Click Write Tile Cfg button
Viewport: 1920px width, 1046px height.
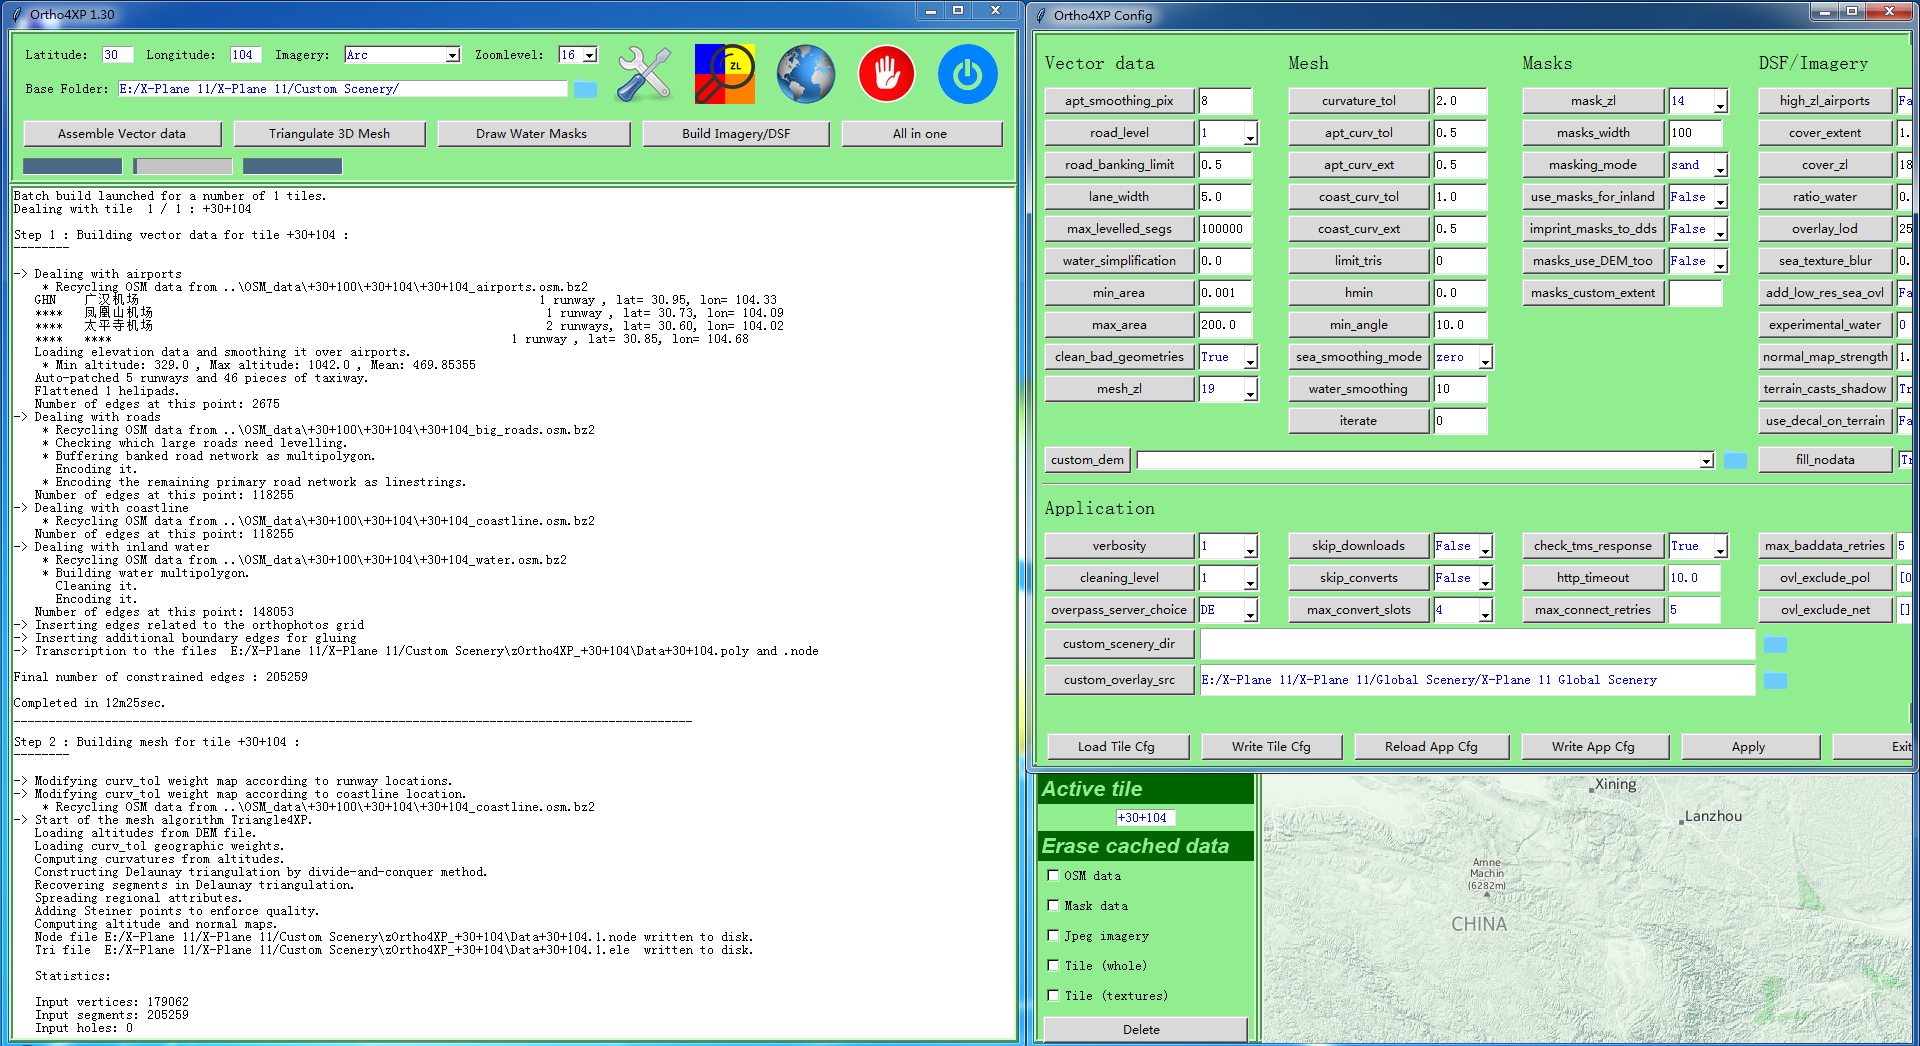[1271, 747]
